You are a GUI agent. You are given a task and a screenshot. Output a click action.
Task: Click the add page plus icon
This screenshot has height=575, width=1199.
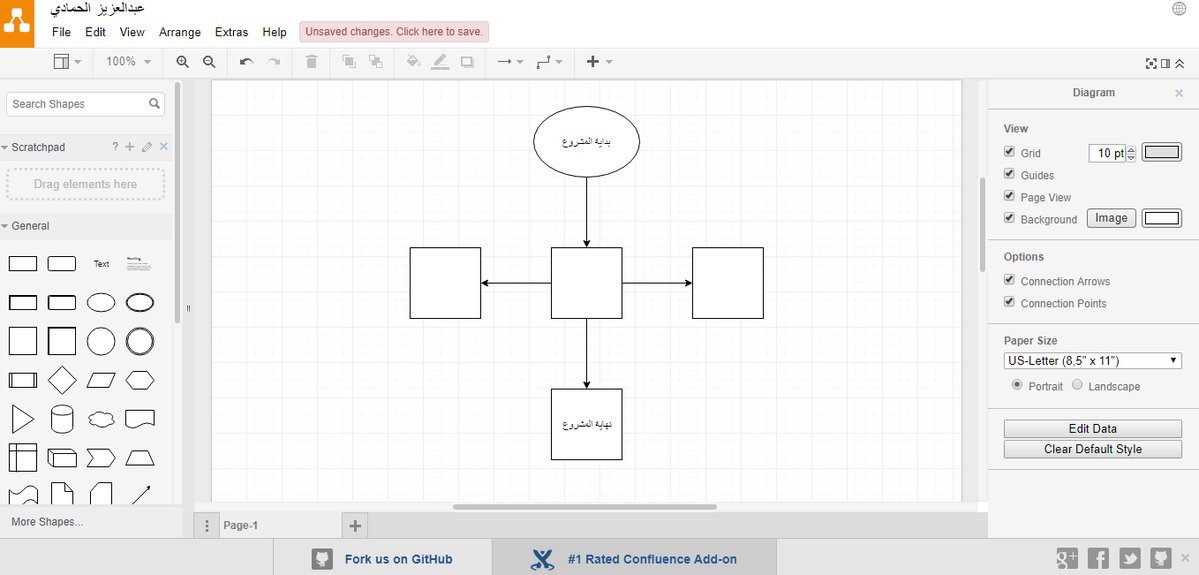355,525
